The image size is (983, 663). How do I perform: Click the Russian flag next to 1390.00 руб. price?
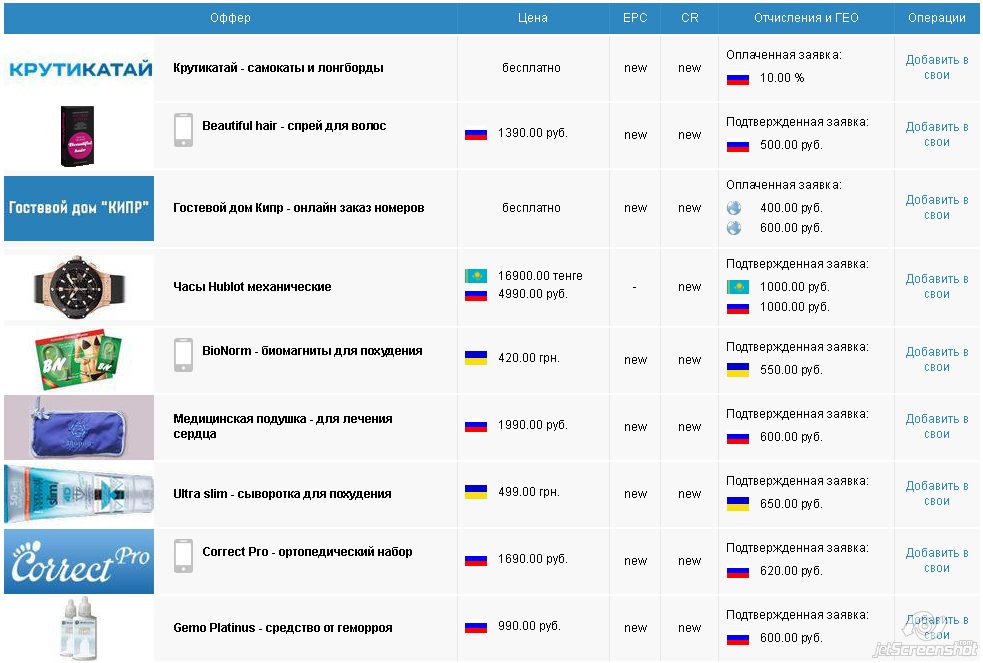coord(475,133)
